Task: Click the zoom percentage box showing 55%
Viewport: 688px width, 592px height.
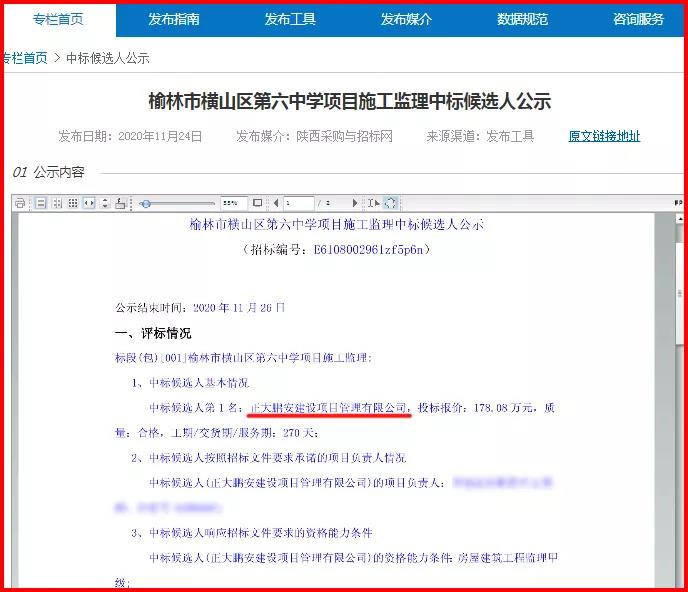Action: point(233,203)
